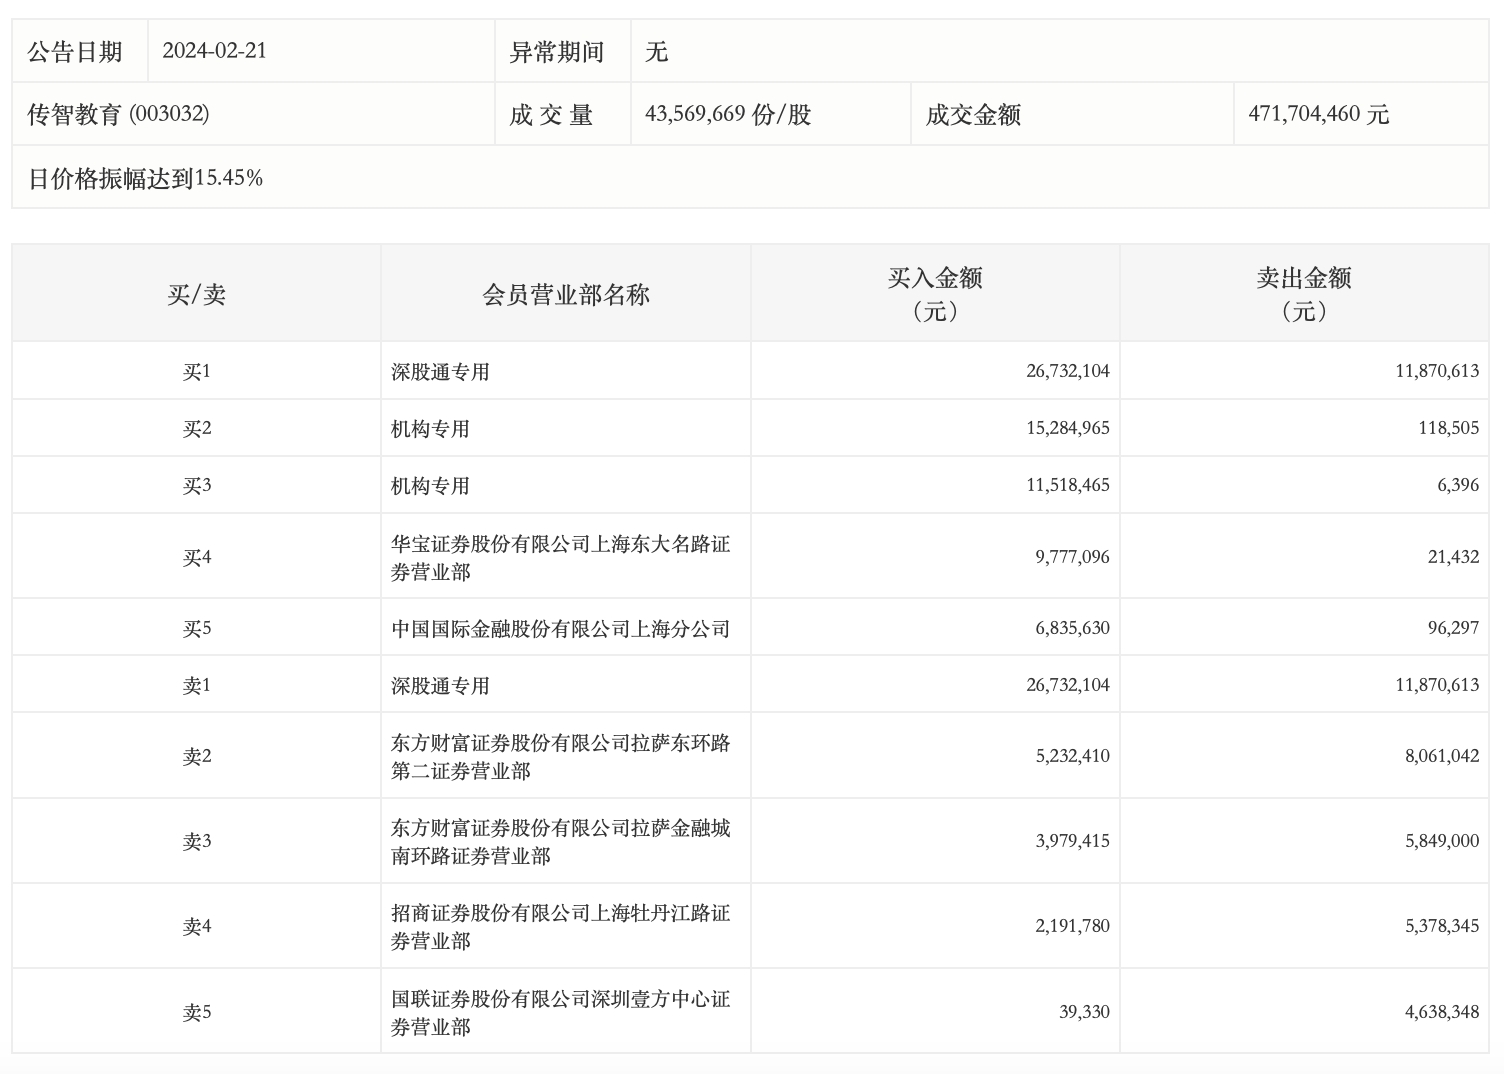Click 深股通专用 in the 买1 row
The height and width of the screenshot is (1074, 1504).
click(x=440, y=372)
